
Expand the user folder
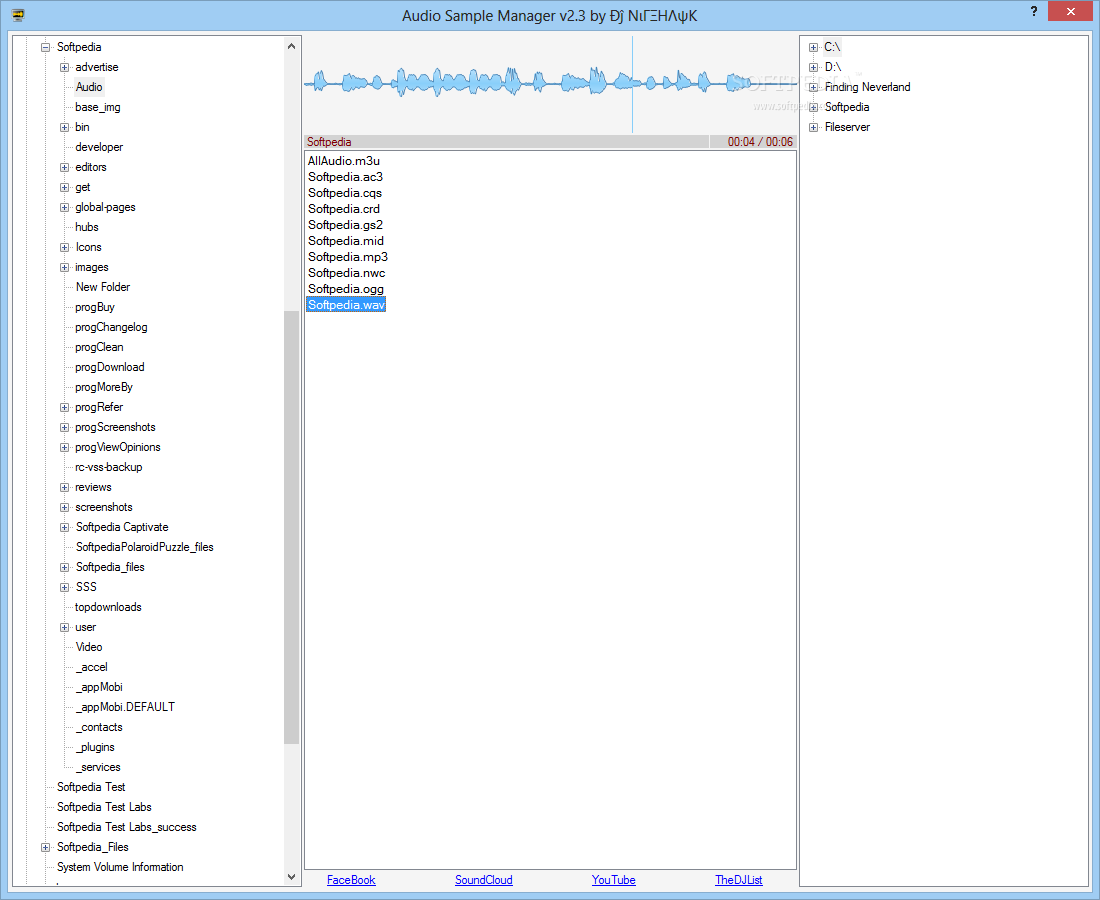tap(65, 628)
